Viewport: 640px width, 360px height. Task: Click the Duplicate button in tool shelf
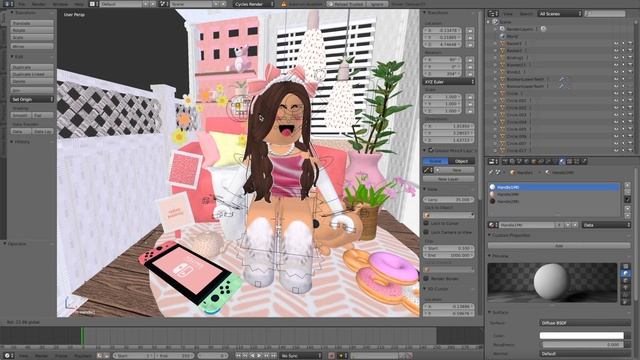point(32,67)
